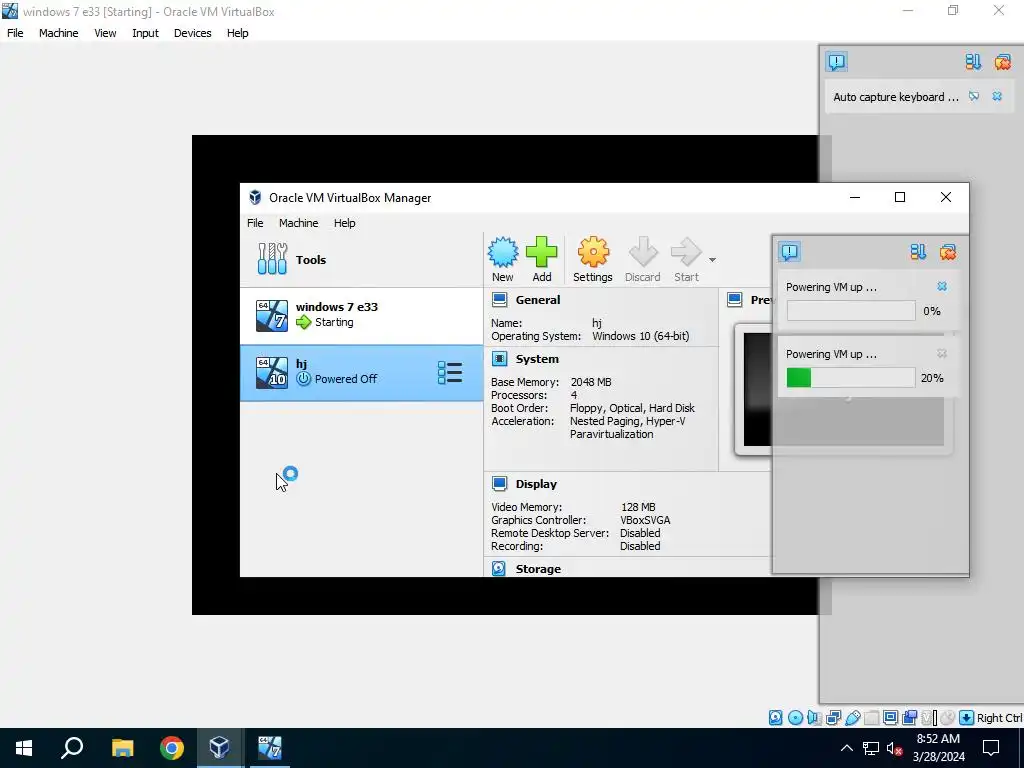
Task: Open Input menu of windows 7 e33 window
Action: (145, 33)
